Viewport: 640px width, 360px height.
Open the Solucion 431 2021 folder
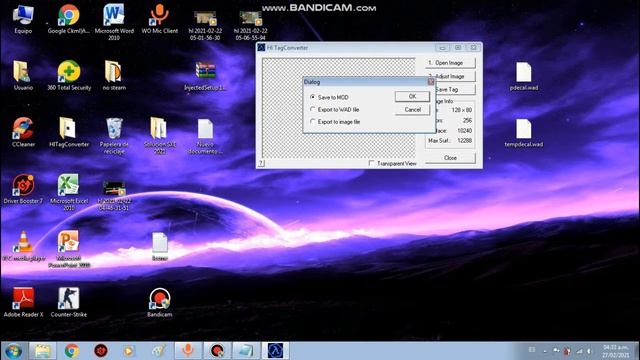(x=160, y=136)
